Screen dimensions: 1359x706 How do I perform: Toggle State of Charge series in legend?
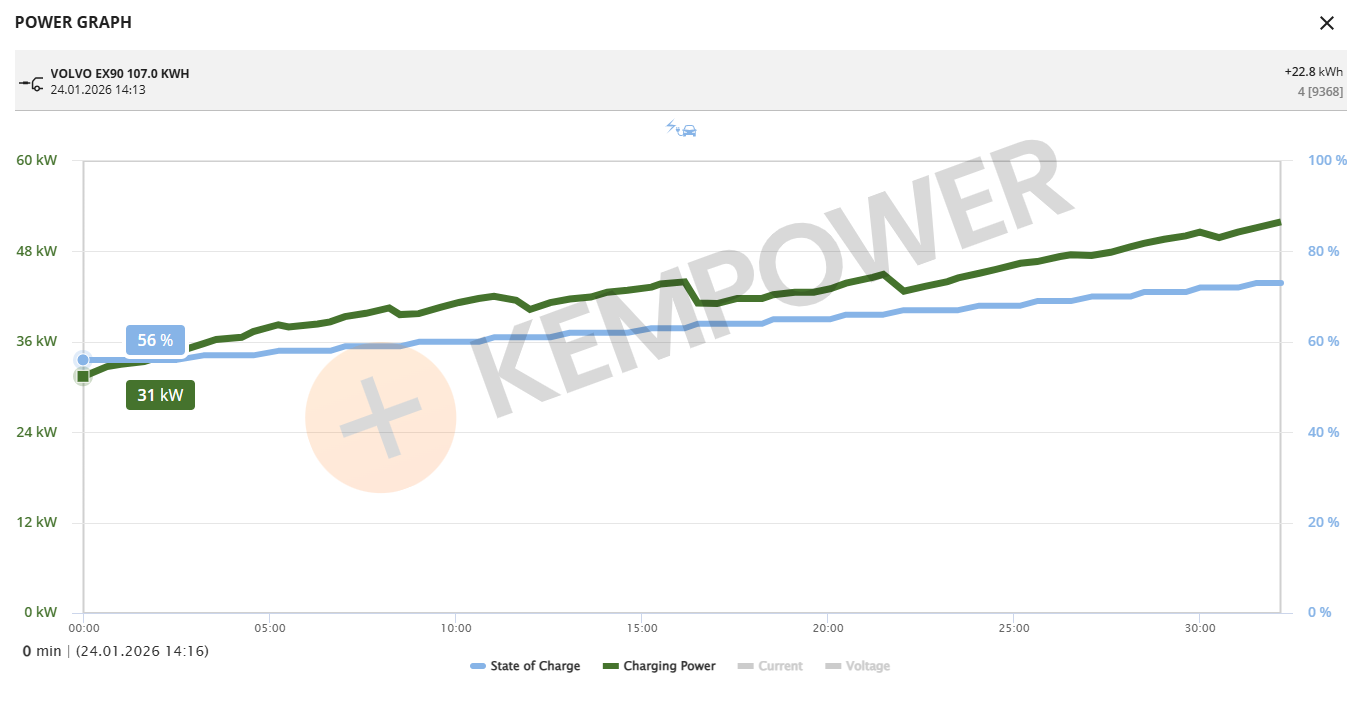tap(525, 666)
